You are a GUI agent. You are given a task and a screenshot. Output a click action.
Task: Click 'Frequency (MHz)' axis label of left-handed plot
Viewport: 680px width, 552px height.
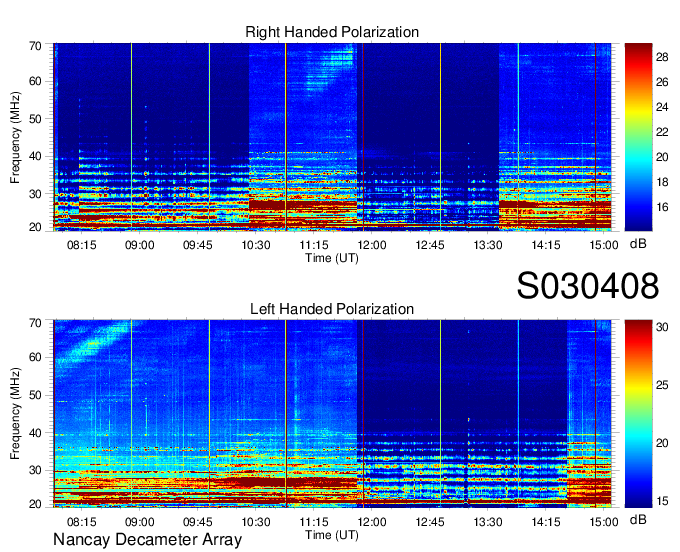tap(15, 414)
